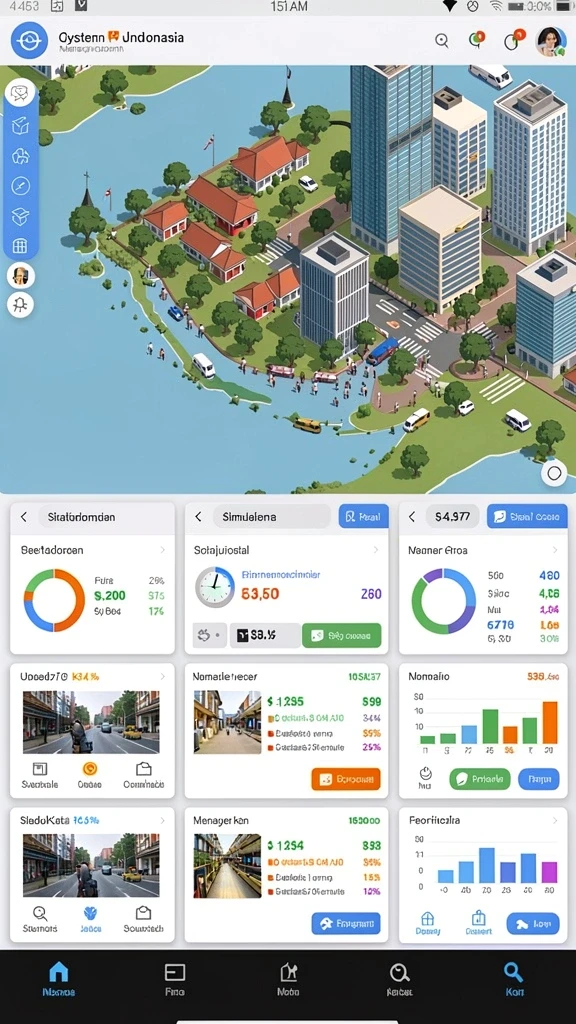Click the tallest orange bar in Nomalio chart

pyautogui.click(x=551, y=722)
